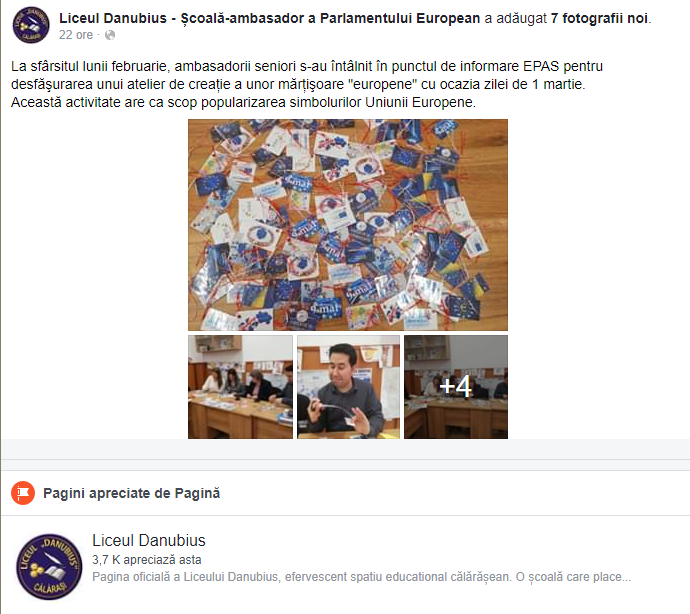This screenshot has height=614, width=690.
Task: Open the post author page name link
Action: pos(269,18)
